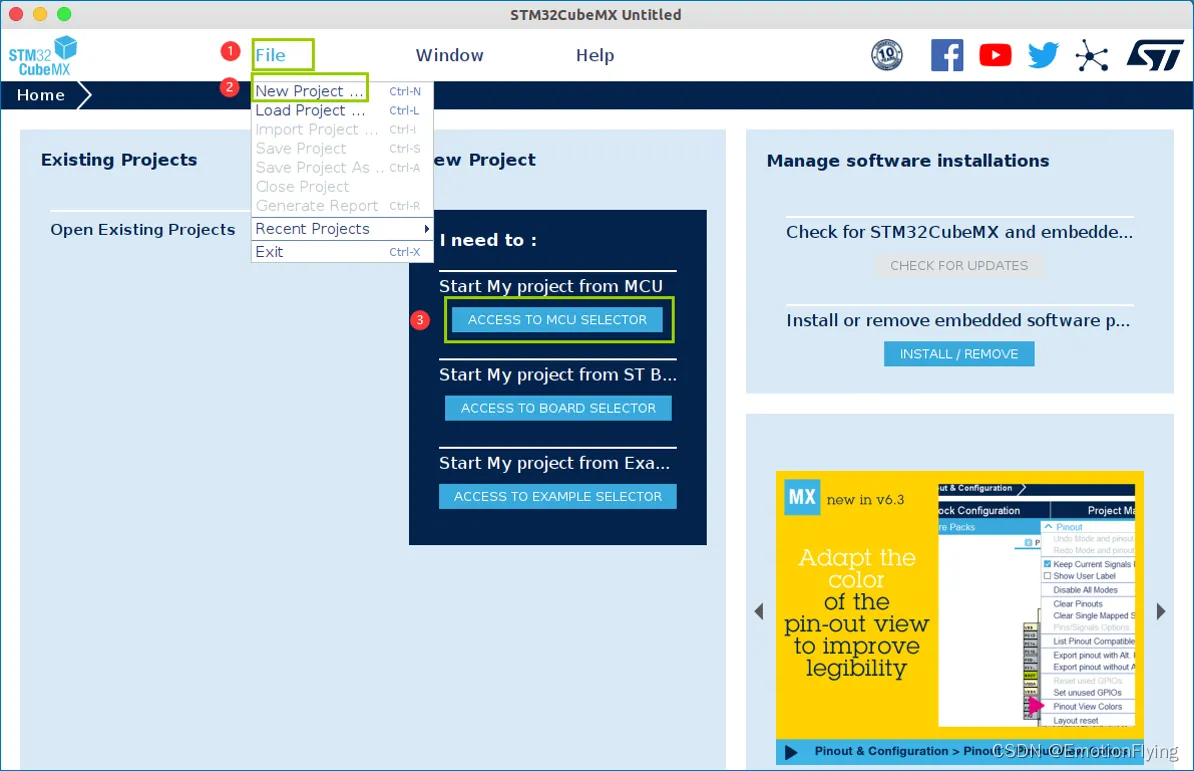Click 'Start My project from MCU' text
This screenshot has height=771, width=1194.
[x=551, y=286]
